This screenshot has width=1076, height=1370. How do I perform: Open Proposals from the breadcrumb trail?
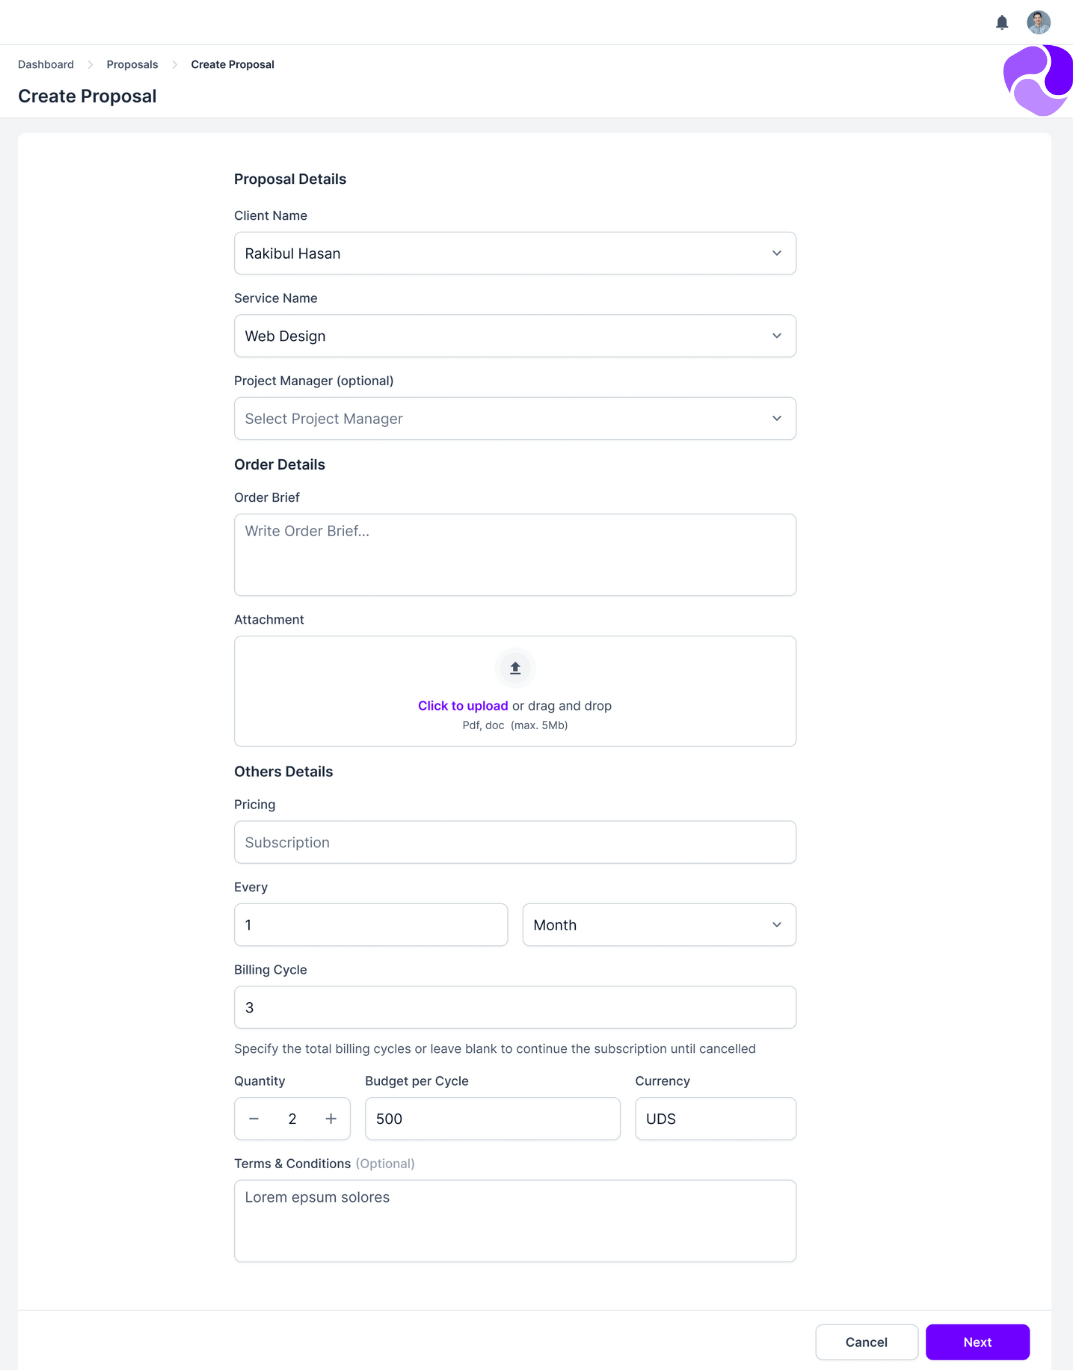click(132, 64)
